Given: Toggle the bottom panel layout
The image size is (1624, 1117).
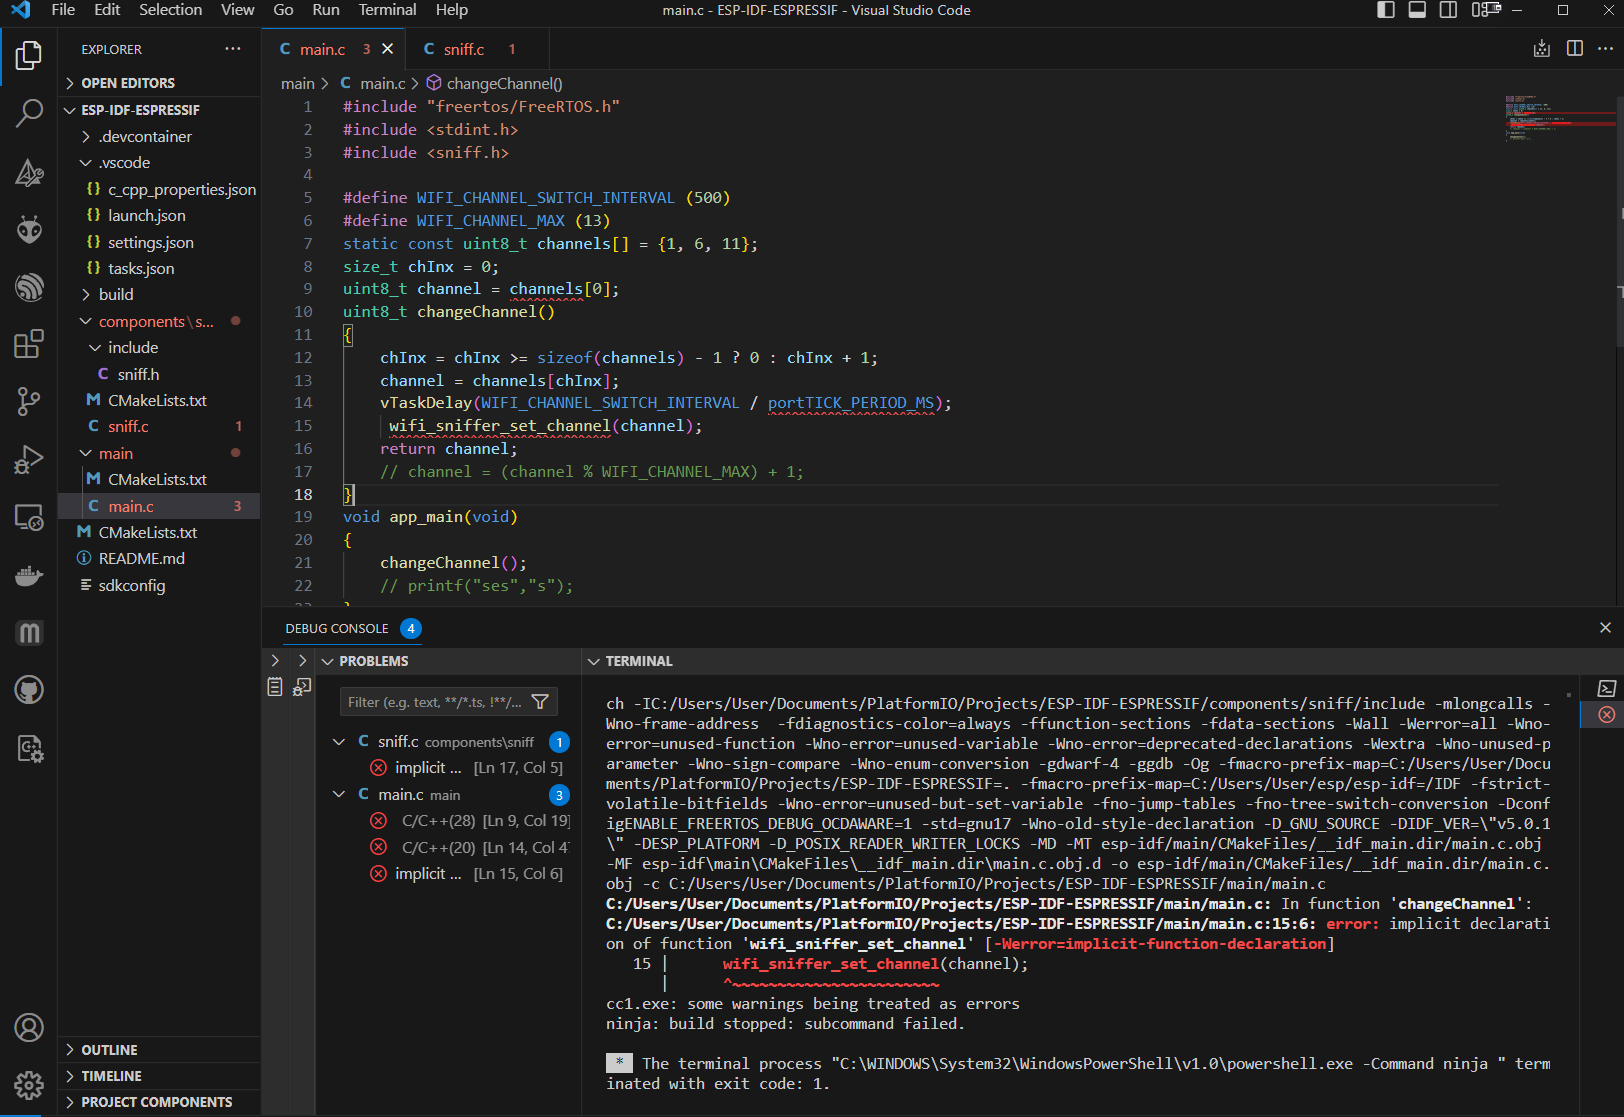Looking at the screenshot, I should click(1417, 10).
